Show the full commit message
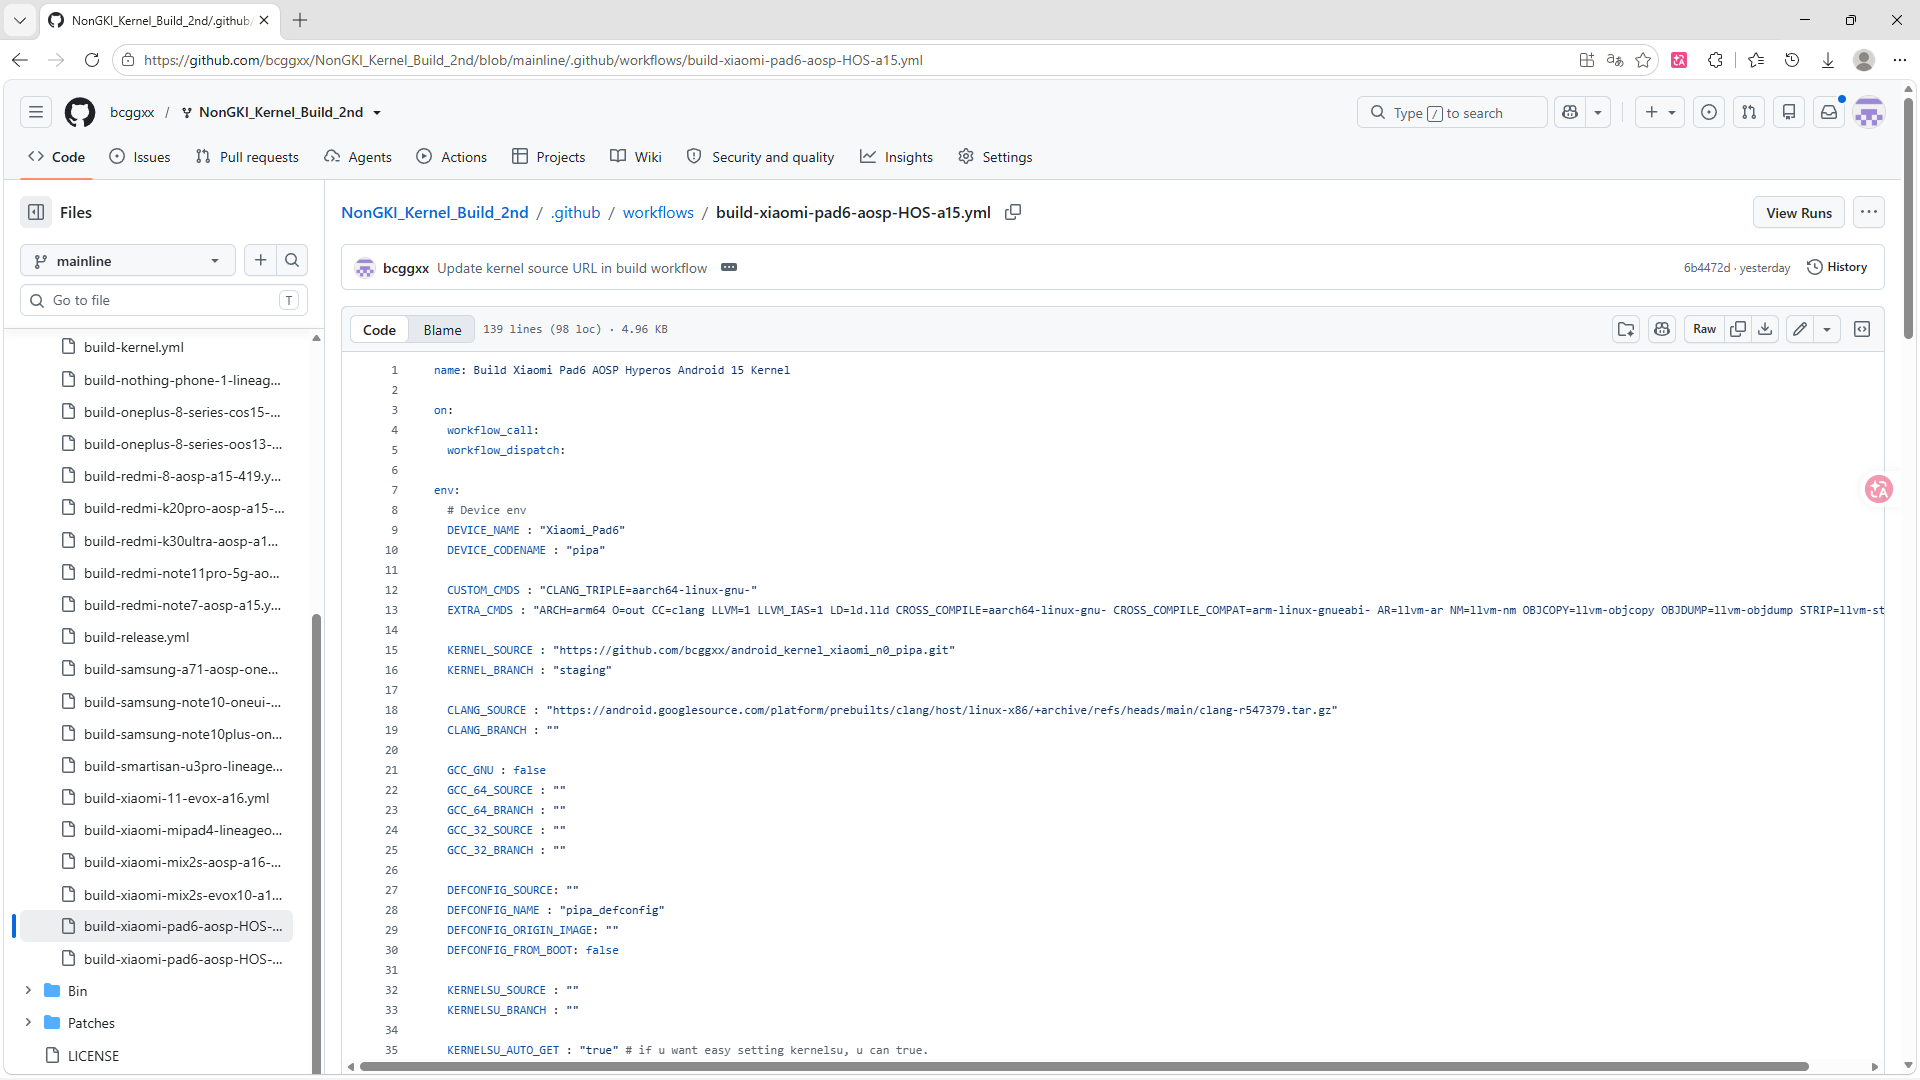Screen dimensions: 1920x1080 (x=729, y=267)
